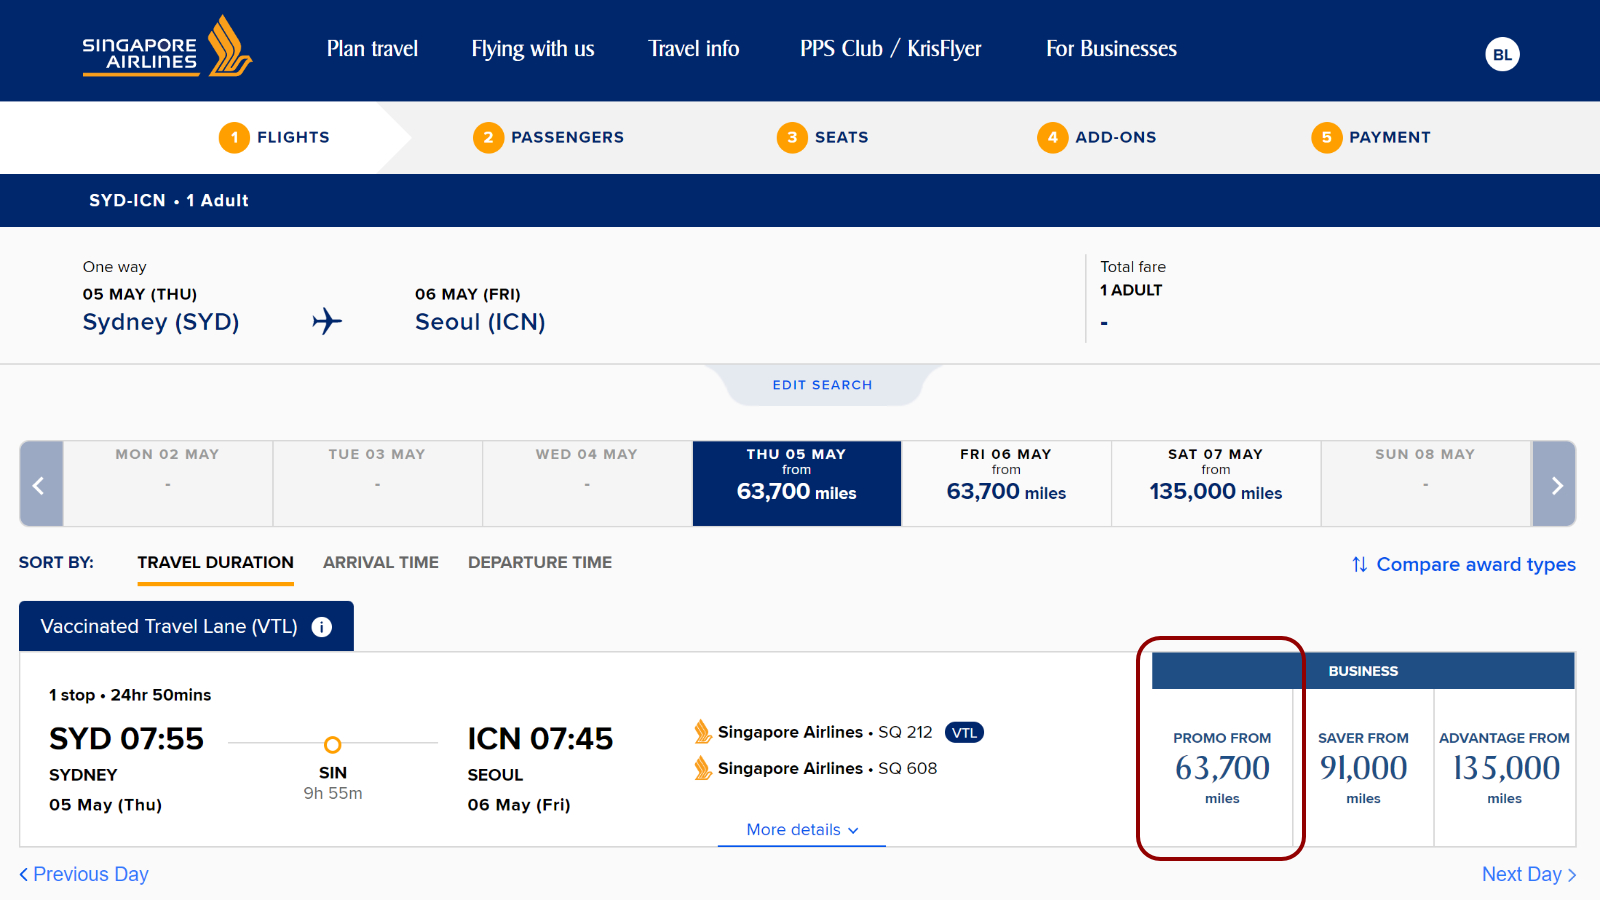Viewport: 1600px width, 900px height.
Task: Click step 3 Seats circle
Action: point(792,137)
